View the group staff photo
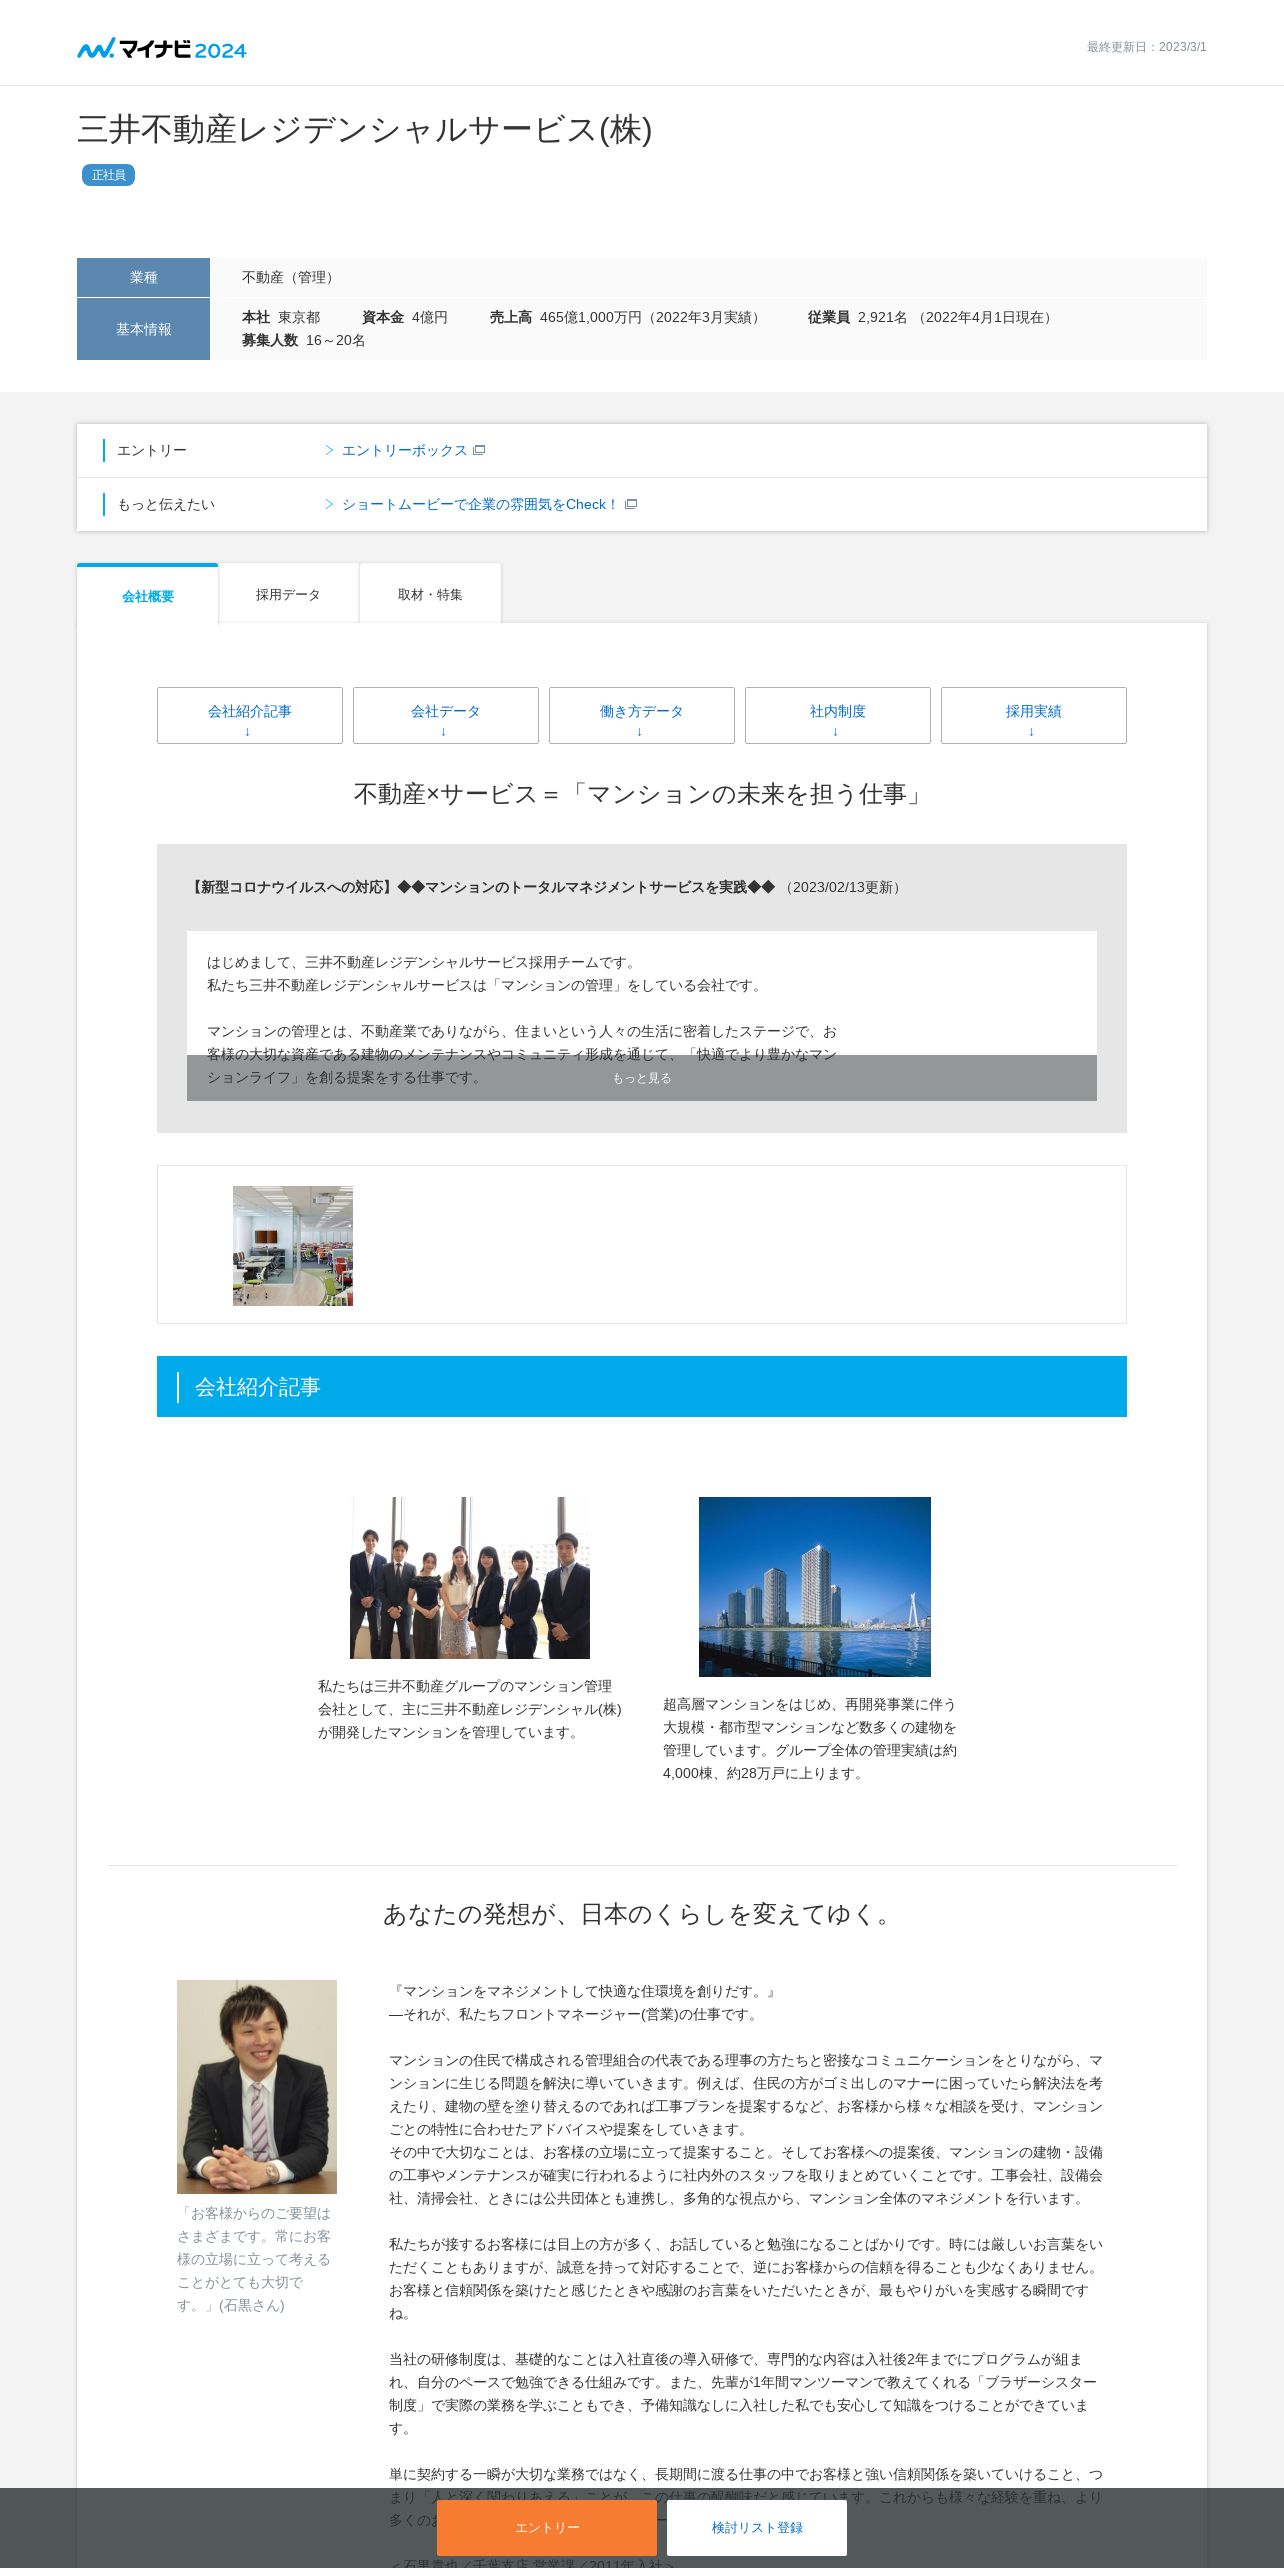Viewport: 1284px width, 2568px height. coord(470,1578)
